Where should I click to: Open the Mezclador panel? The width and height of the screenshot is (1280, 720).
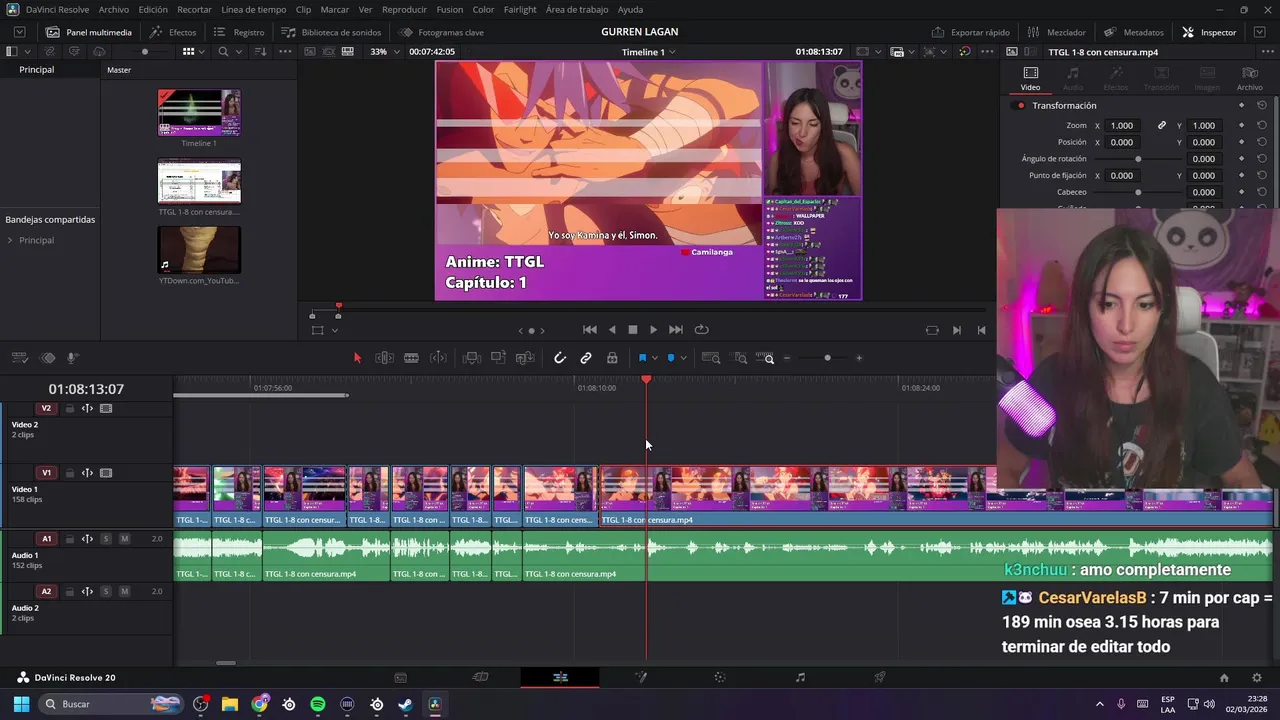1057,32
